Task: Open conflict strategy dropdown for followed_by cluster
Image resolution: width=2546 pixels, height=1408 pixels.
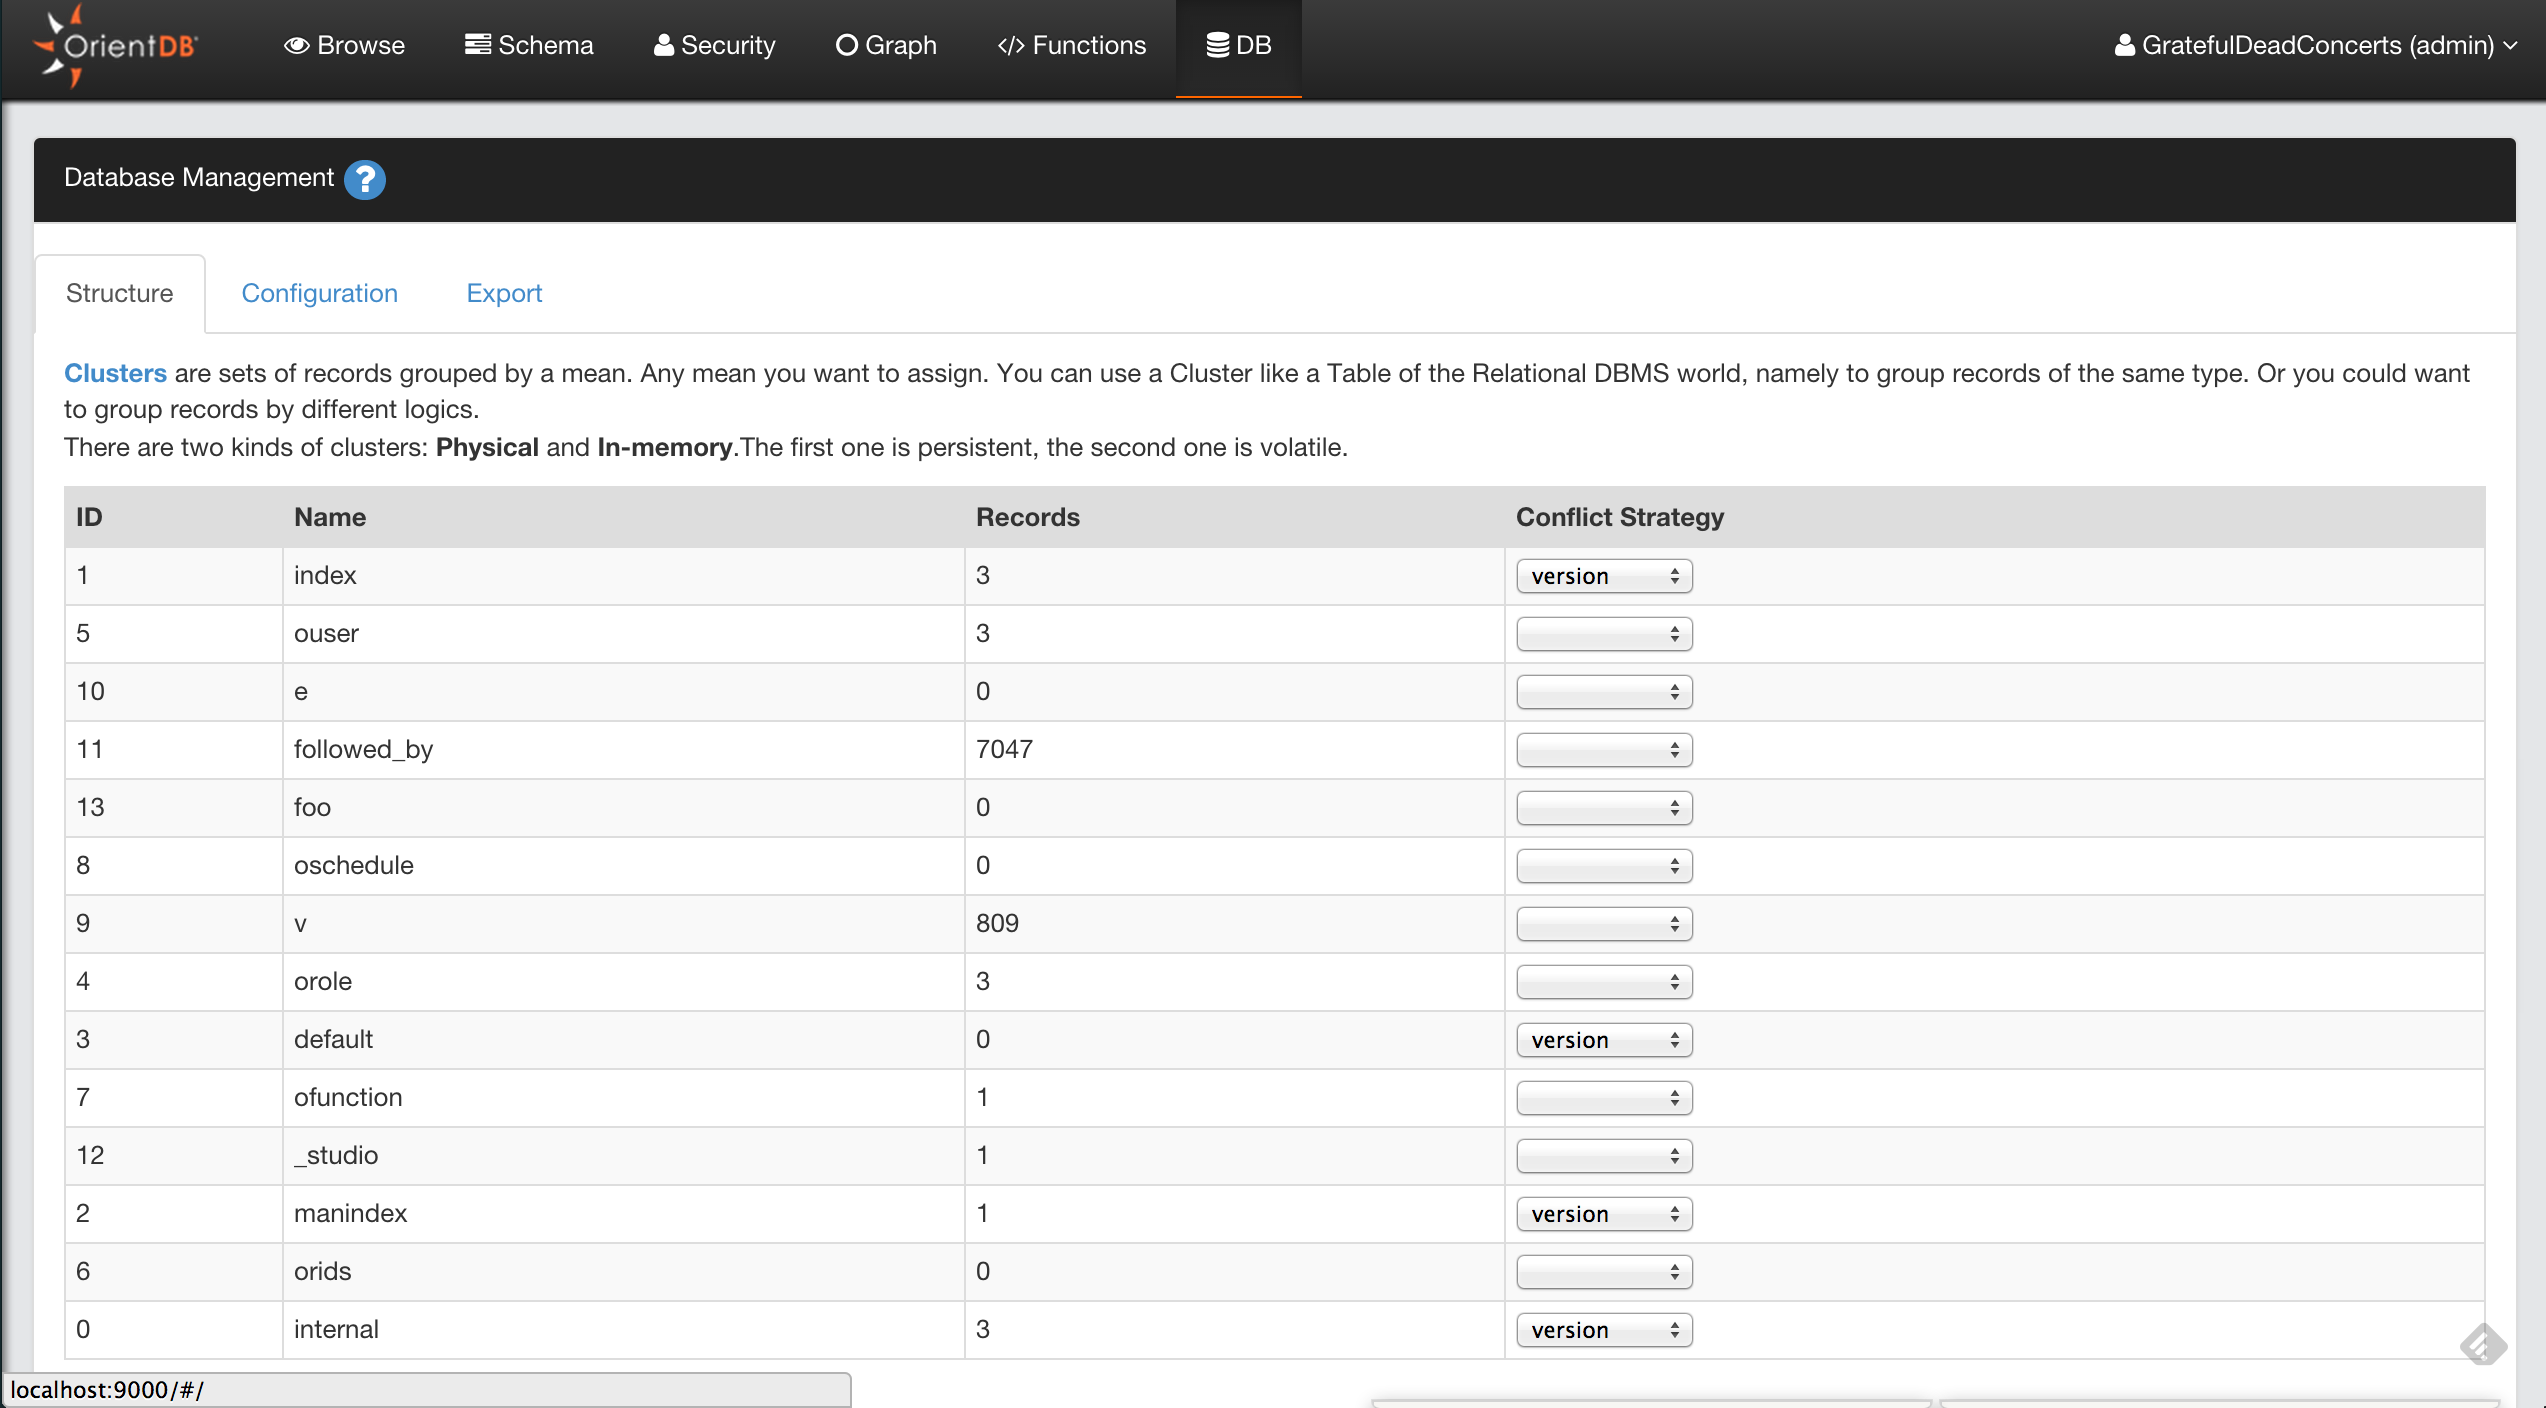Action: [x=1603, y=750]
